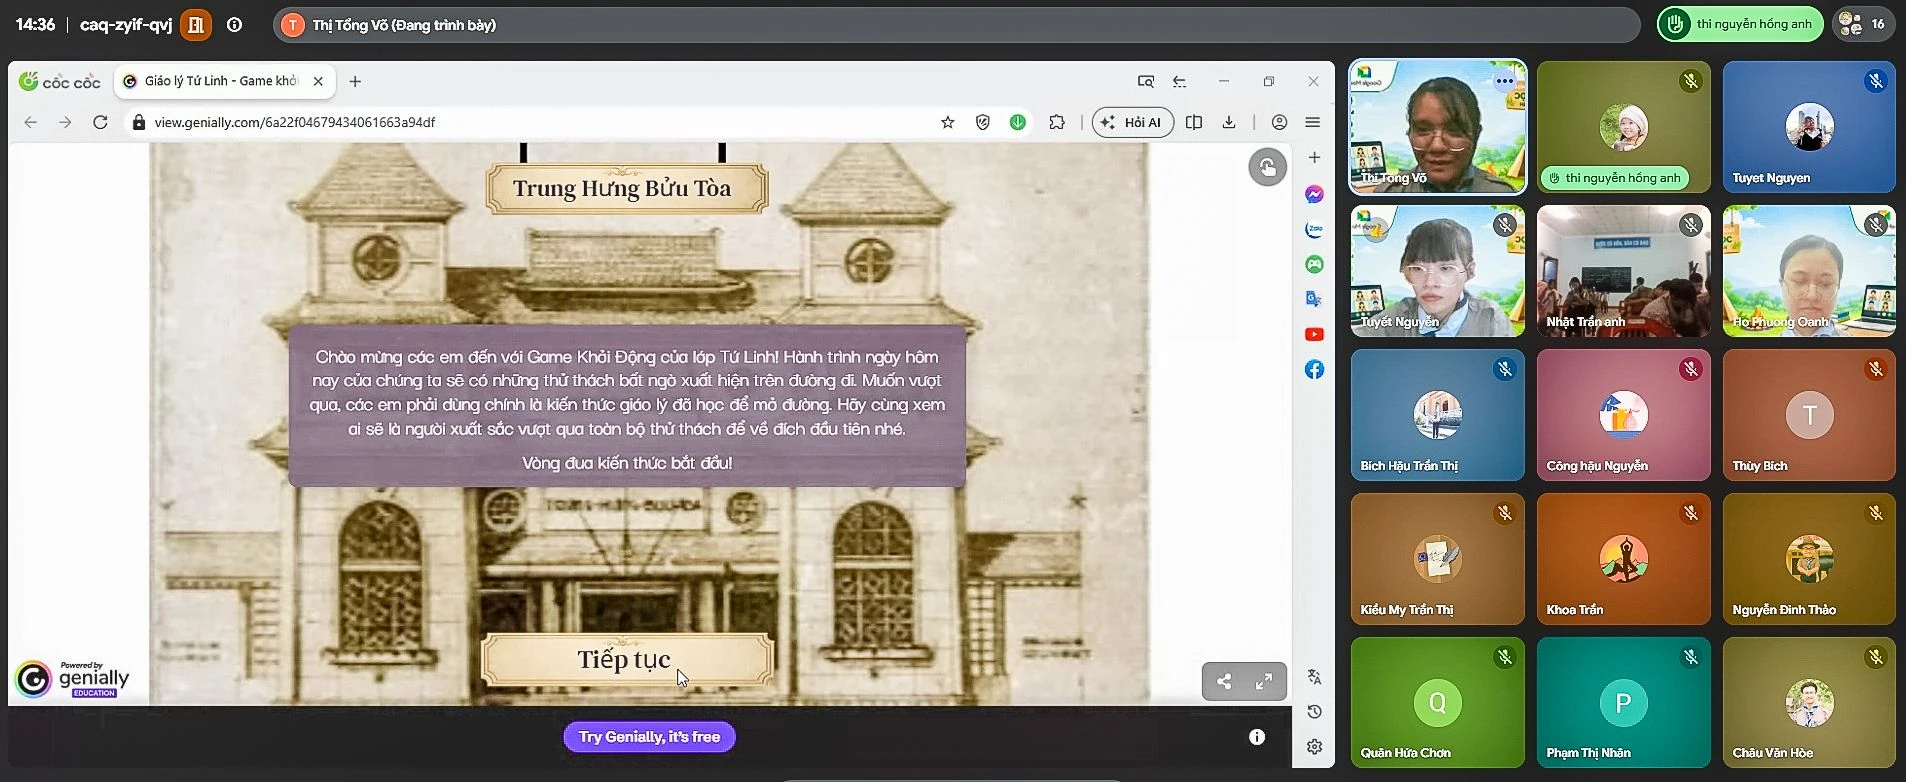
Task: Enter fullscreen in Genially viewer
Action: click(1264, 682)
